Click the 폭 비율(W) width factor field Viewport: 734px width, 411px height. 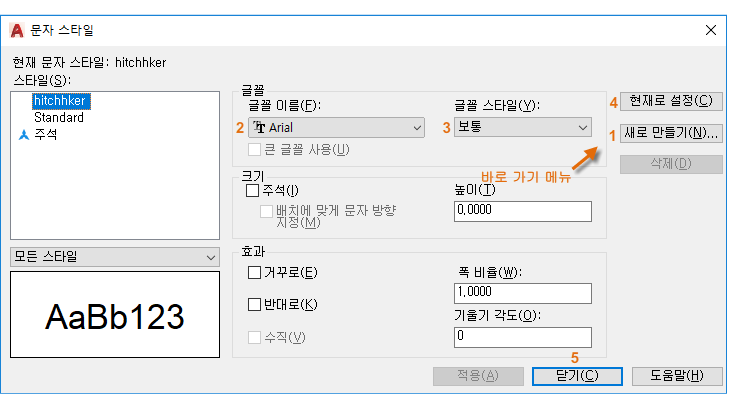point(522,292)
